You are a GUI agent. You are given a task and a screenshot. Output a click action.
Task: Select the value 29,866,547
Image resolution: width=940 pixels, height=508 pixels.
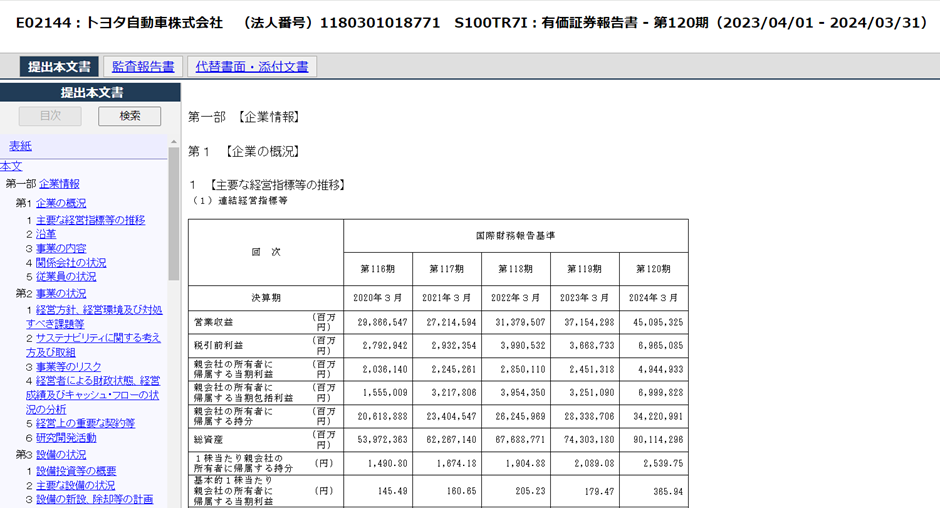click(x=382, y=322)
